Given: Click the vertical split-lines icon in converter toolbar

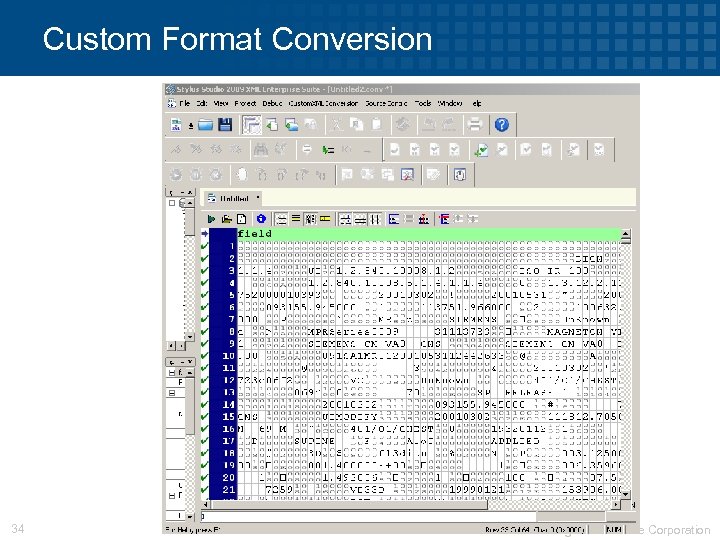Looking at the screenshot, I should click(x=376, y=219).
